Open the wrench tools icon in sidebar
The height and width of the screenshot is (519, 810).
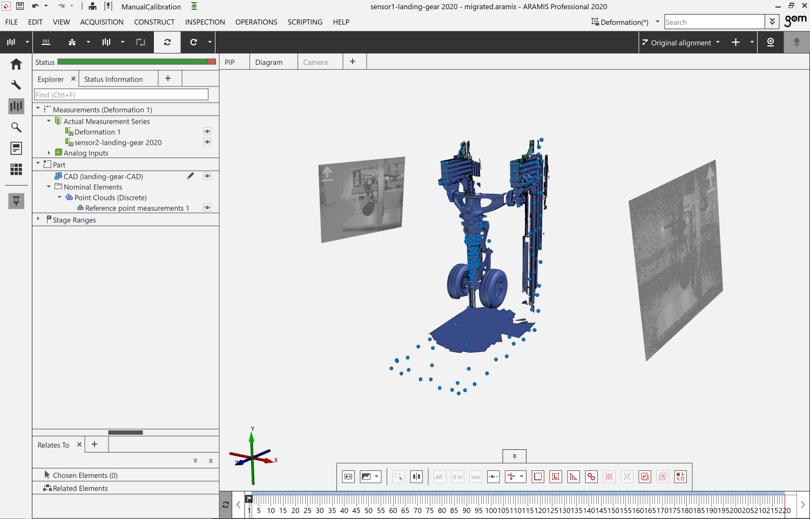coord(16,85)
